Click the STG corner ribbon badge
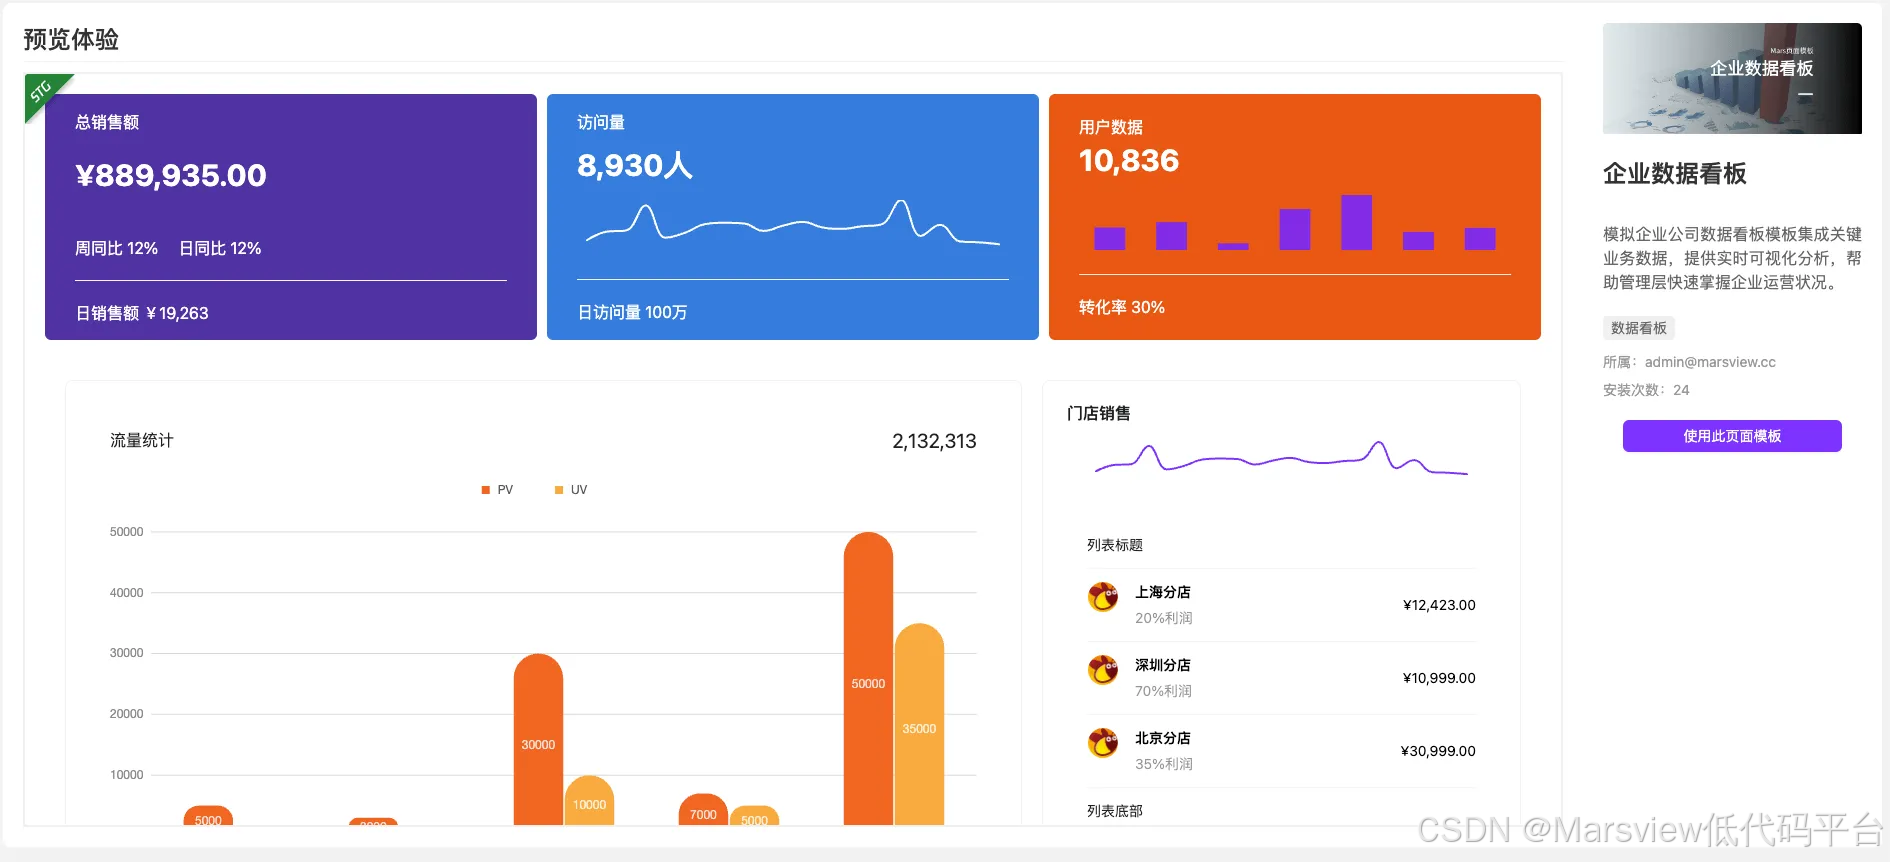This screenshot has width=1890, height=862. tap(42, 92)
